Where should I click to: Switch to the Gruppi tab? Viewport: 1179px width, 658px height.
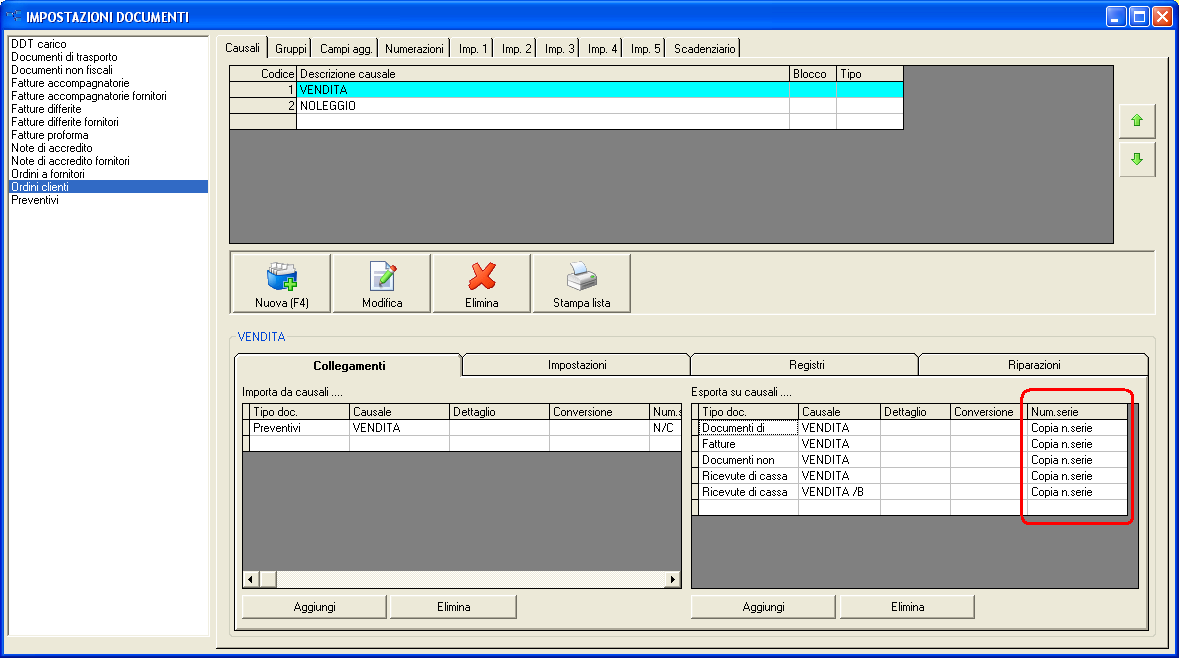click(x=291, y=49)
